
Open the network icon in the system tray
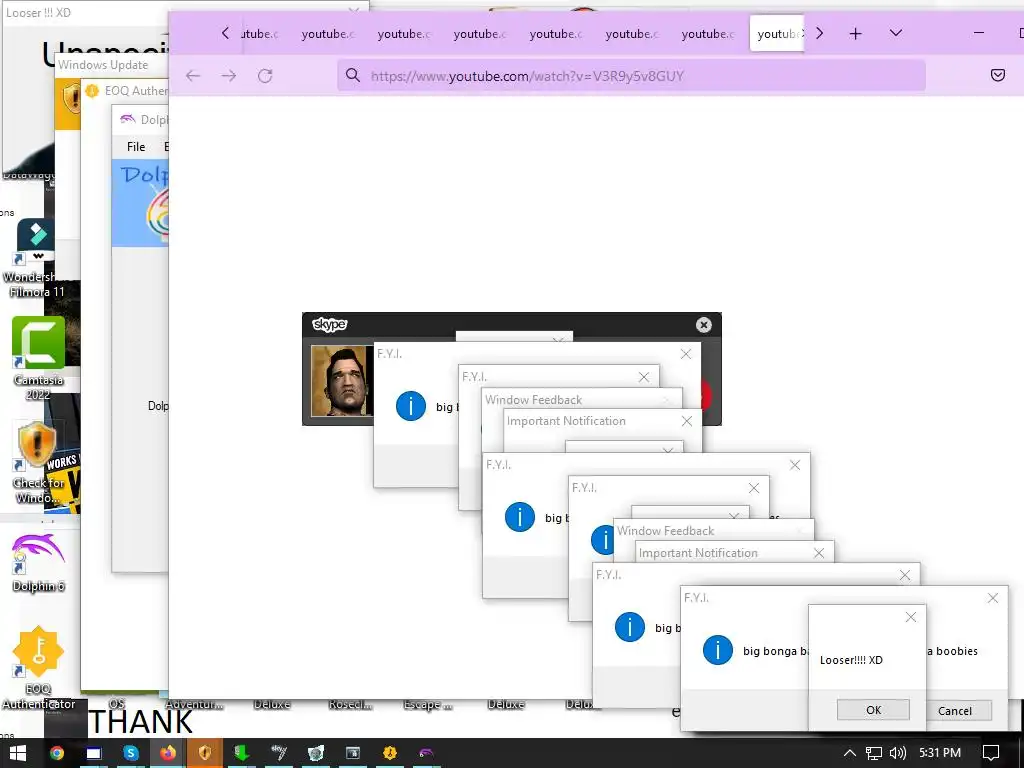point(873,753)
